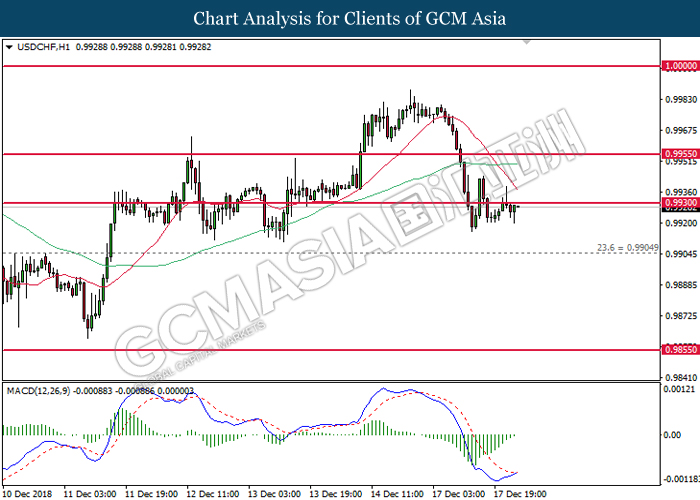Image resolution: width=700 pixels, height=500 pixels.
Task: Click the 0.98725 price axis value
Action: tap(681, 316)
